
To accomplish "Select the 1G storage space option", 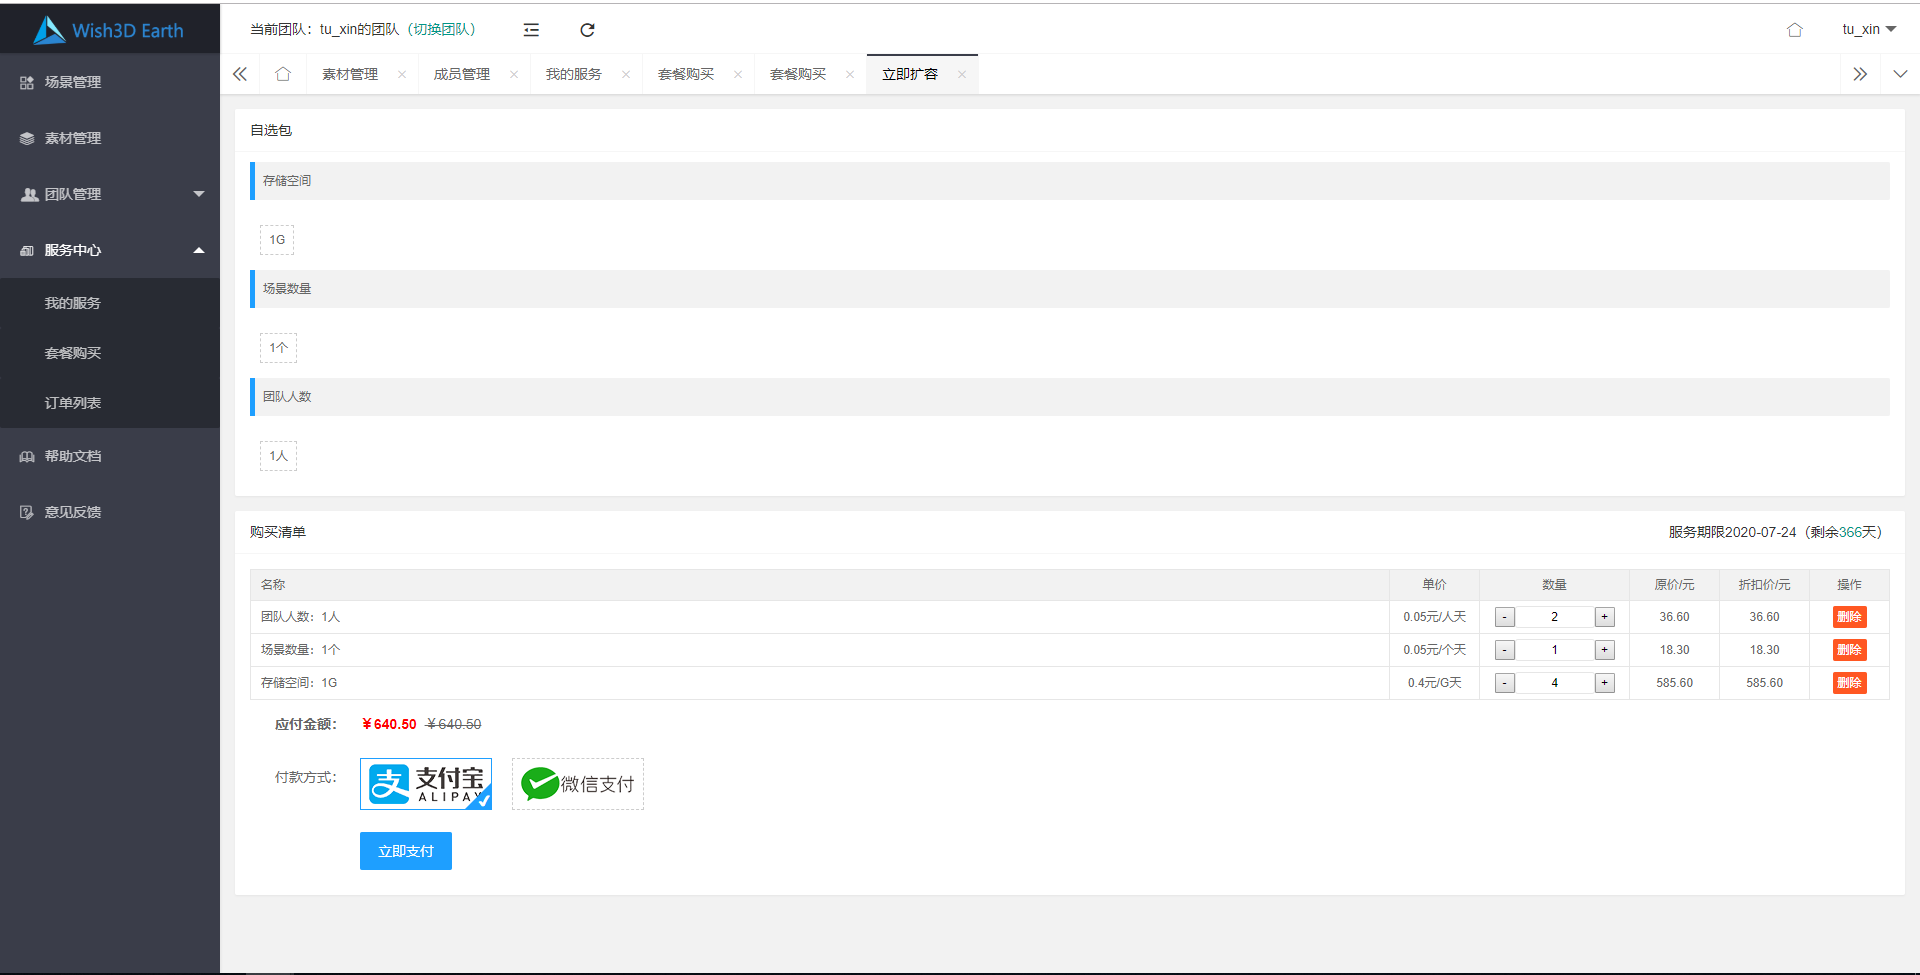I will coord(277,240).
